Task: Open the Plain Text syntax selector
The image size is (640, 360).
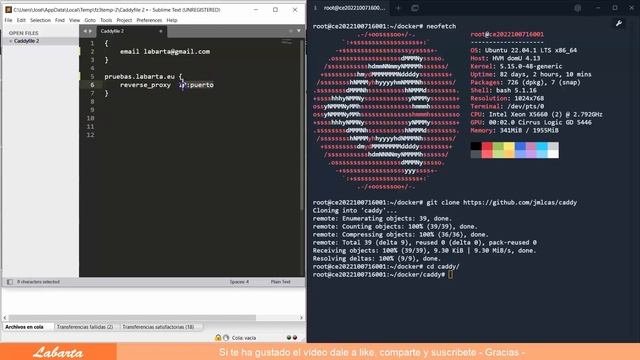Action: point(280,282)
